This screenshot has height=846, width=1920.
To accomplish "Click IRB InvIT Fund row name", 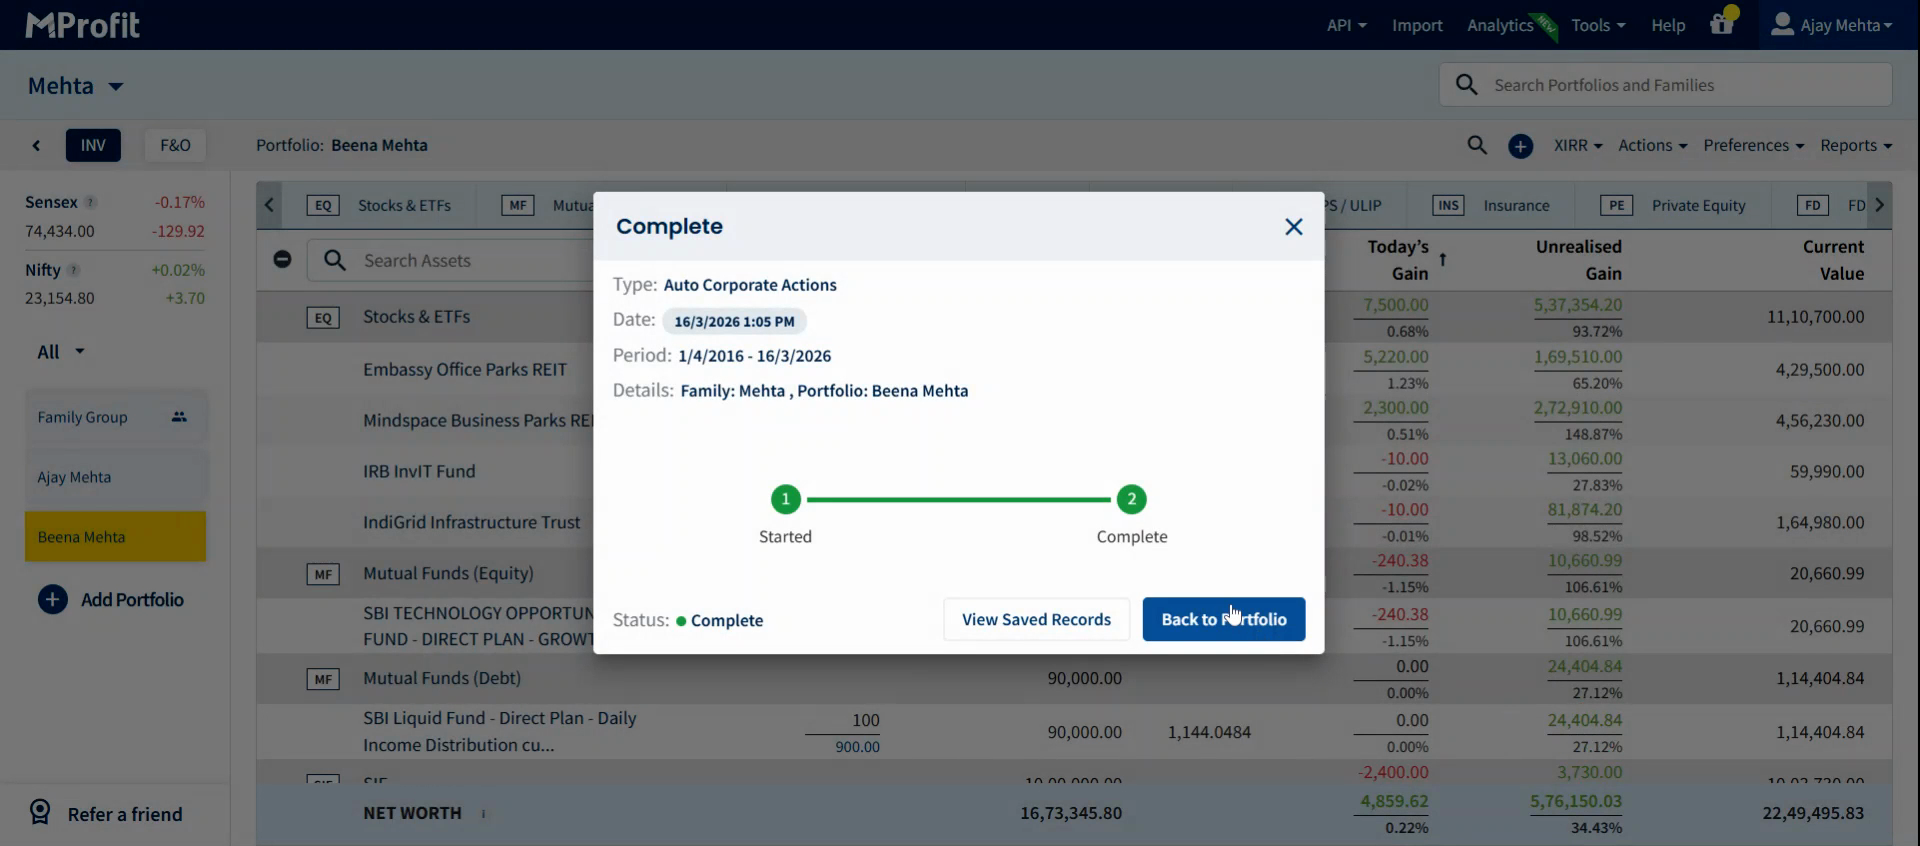I will click(x=419, y=472).
